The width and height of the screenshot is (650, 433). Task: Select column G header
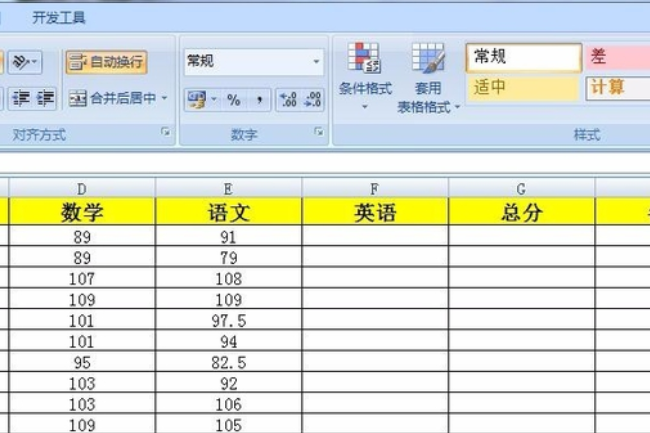tap(521, 189)
